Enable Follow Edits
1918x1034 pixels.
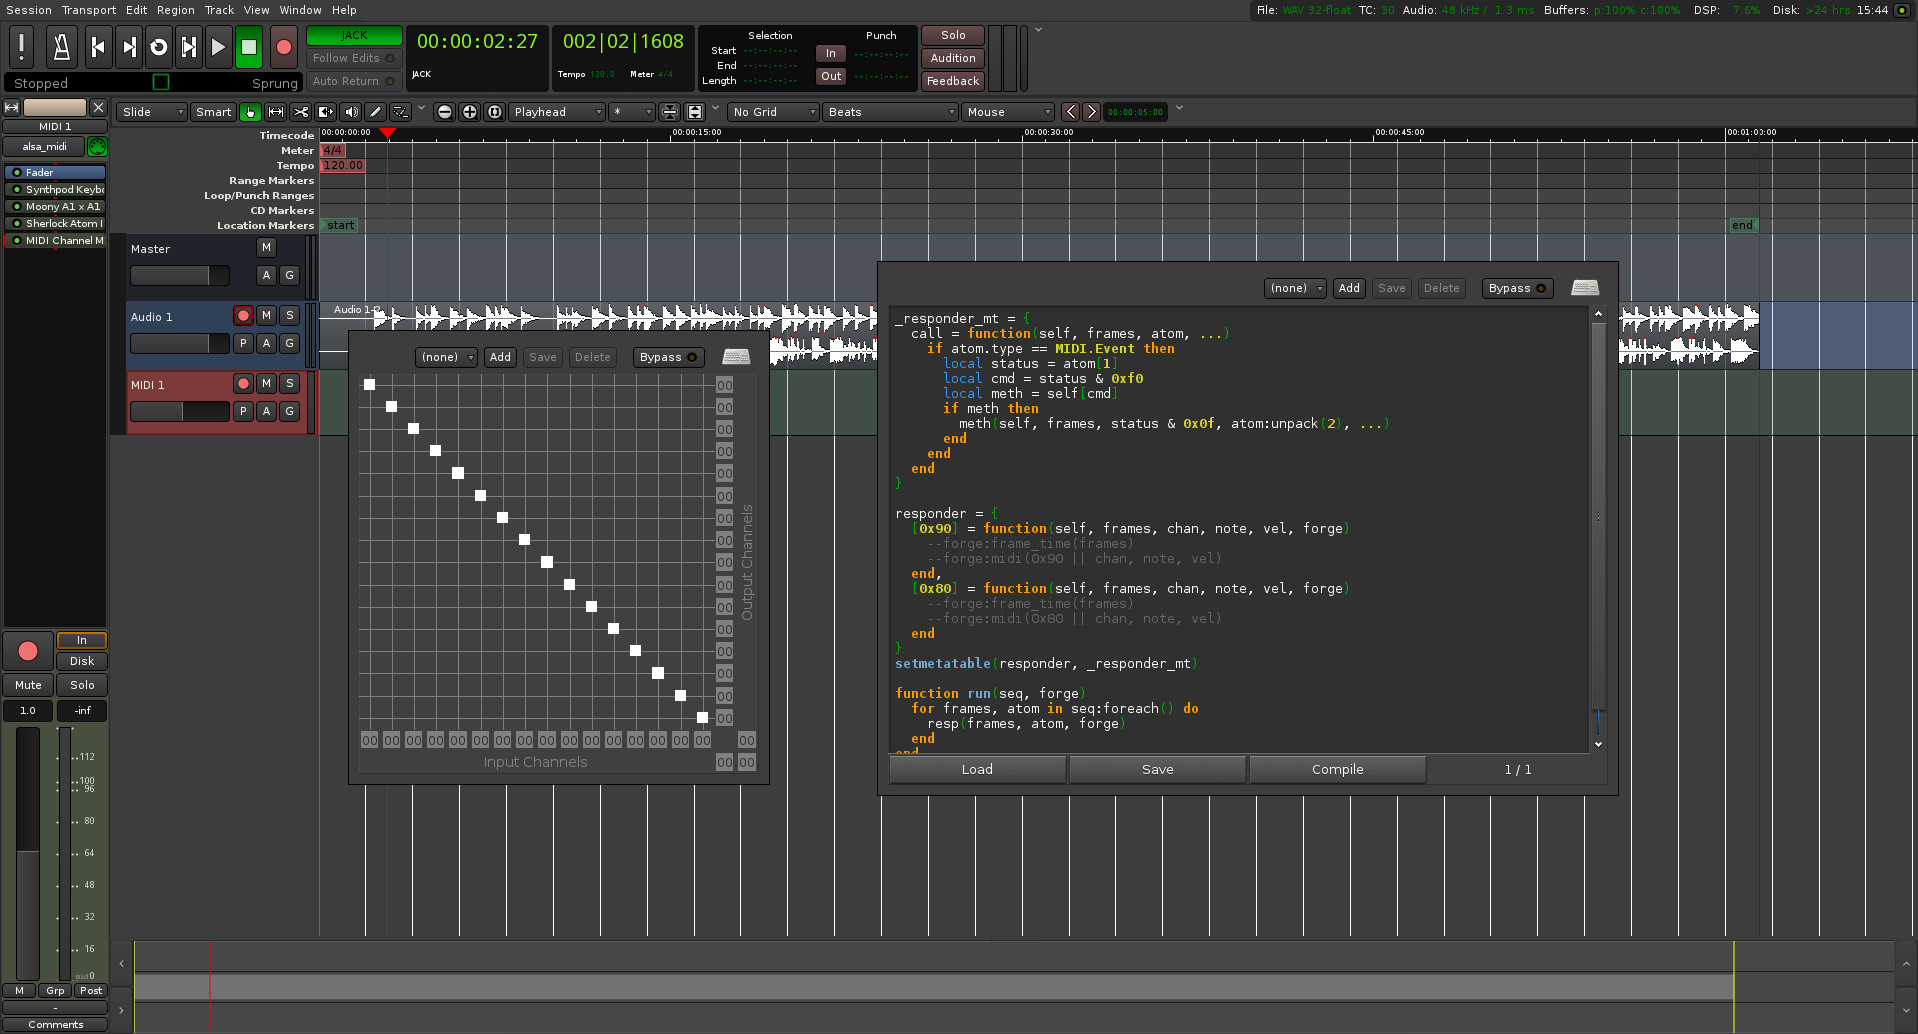point(353,58)
